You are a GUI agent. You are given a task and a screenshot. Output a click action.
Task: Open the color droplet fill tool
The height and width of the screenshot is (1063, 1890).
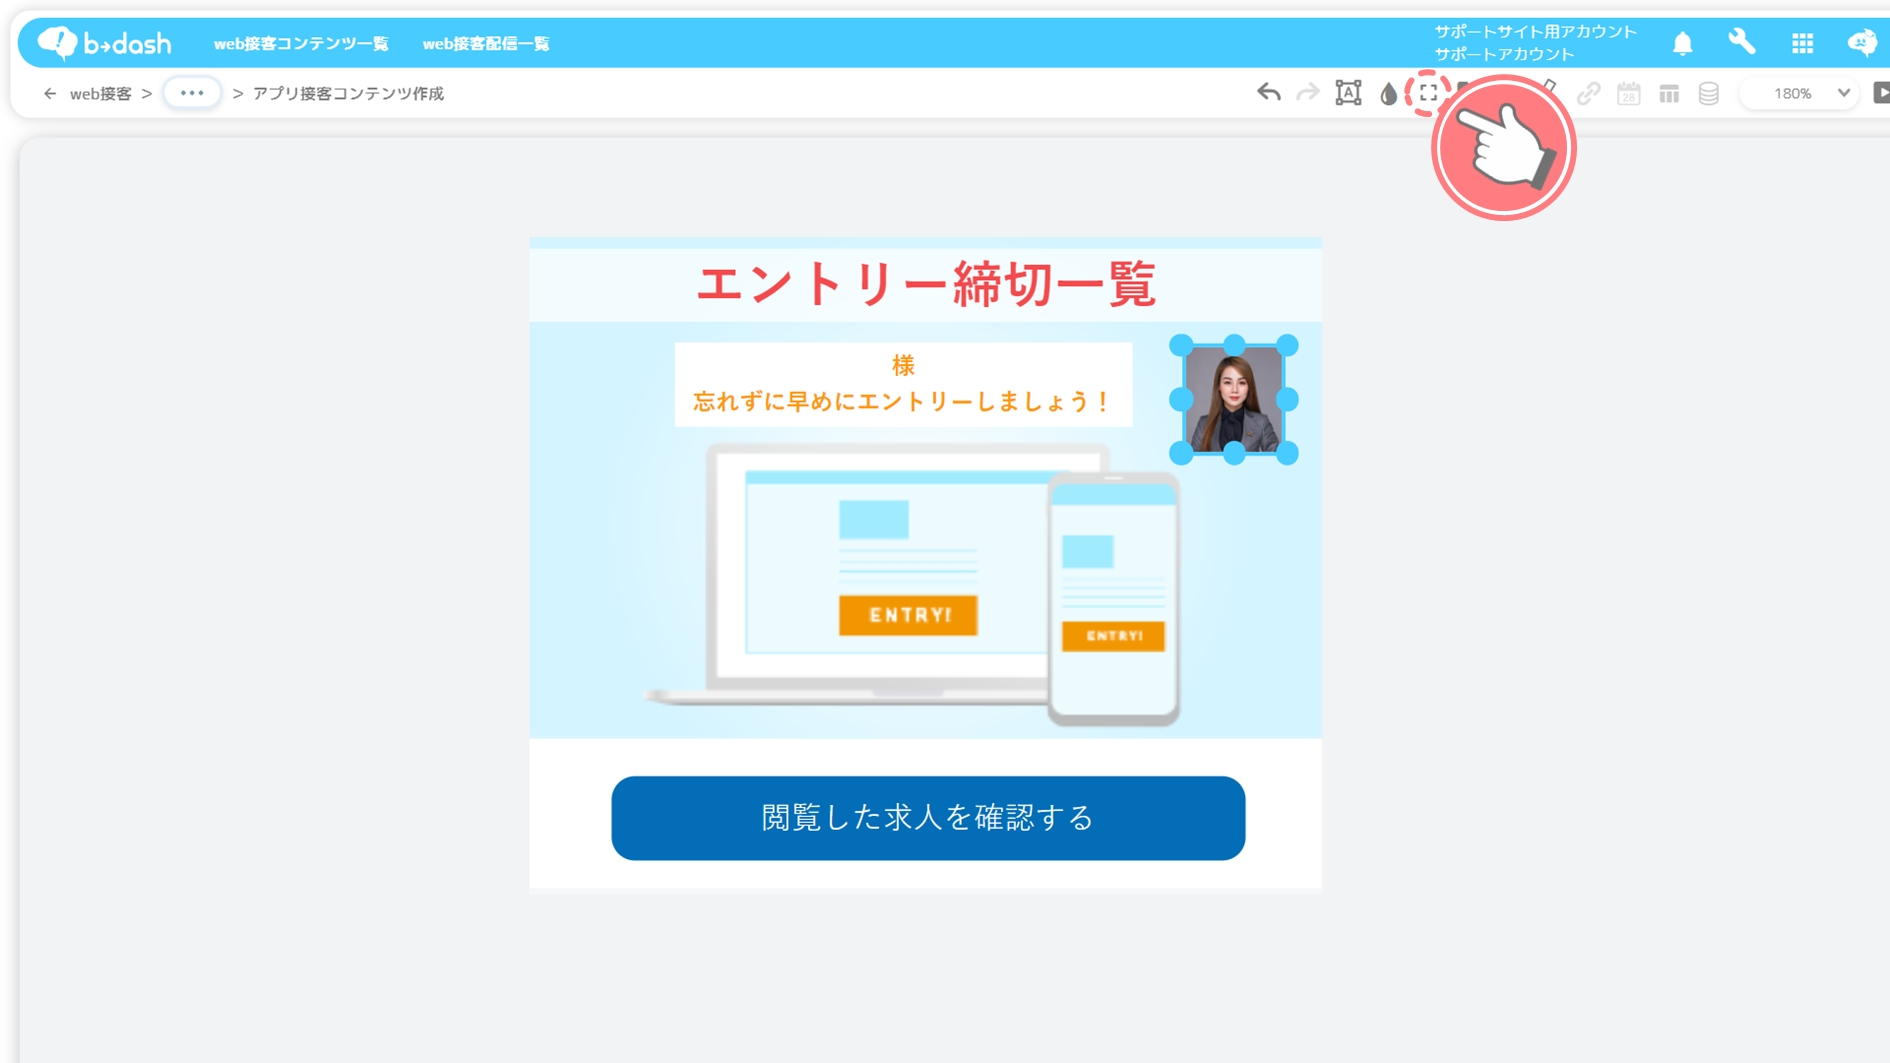click(1388, 94)
